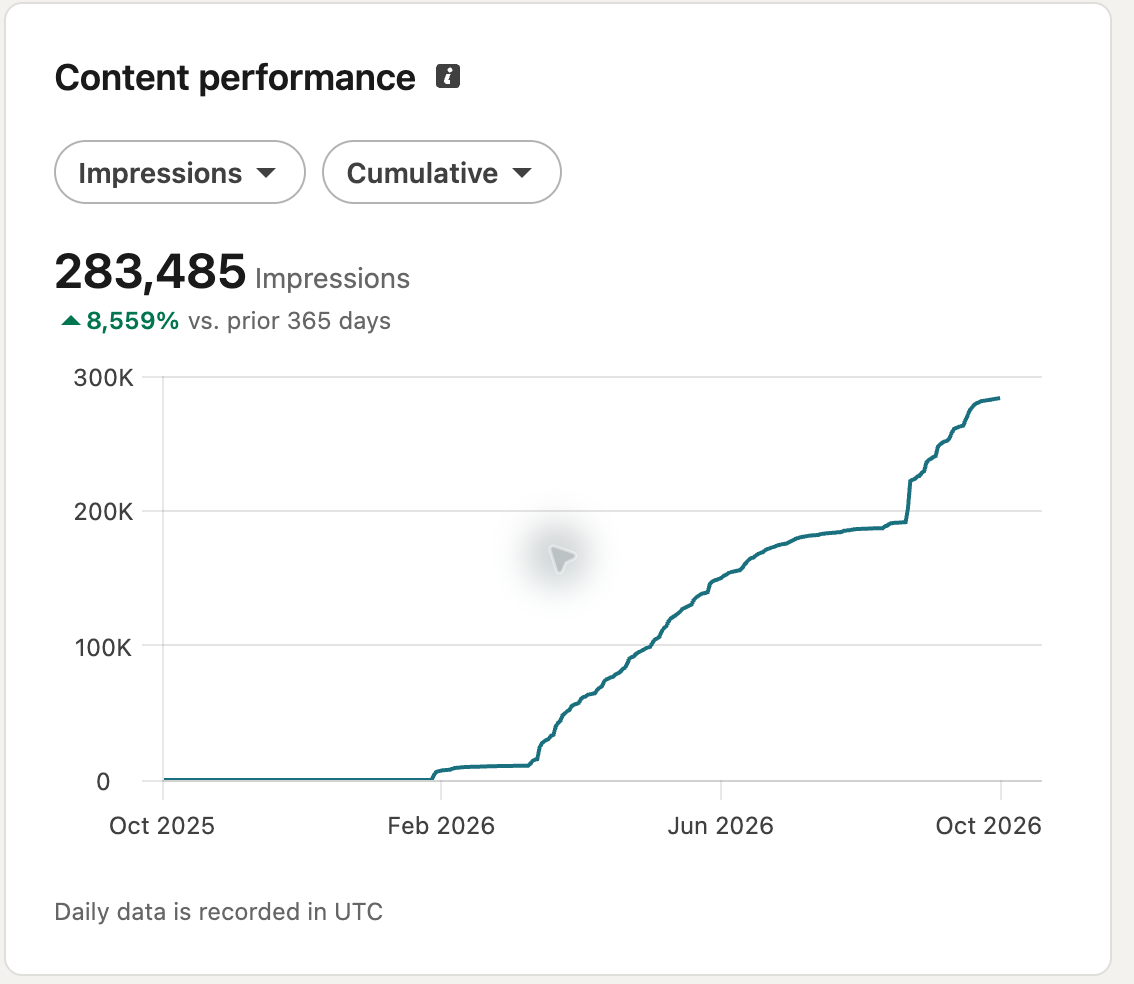Click the 100K y-axis label
1134x984 pixels.
pyautogui.click(x=103, y=648)
